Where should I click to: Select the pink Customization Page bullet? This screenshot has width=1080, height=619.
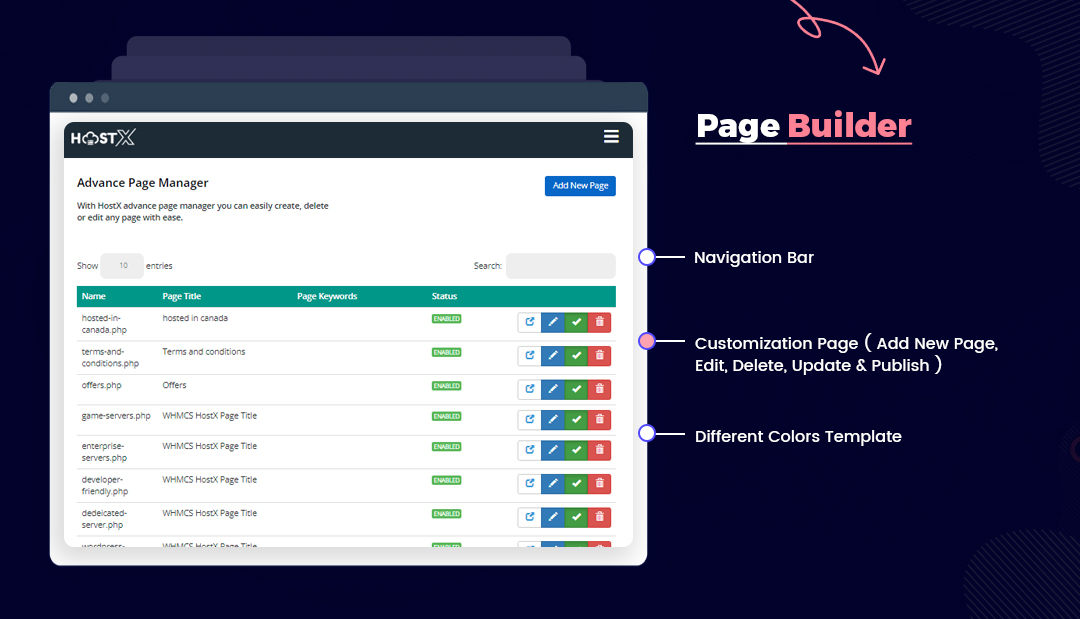647,341
